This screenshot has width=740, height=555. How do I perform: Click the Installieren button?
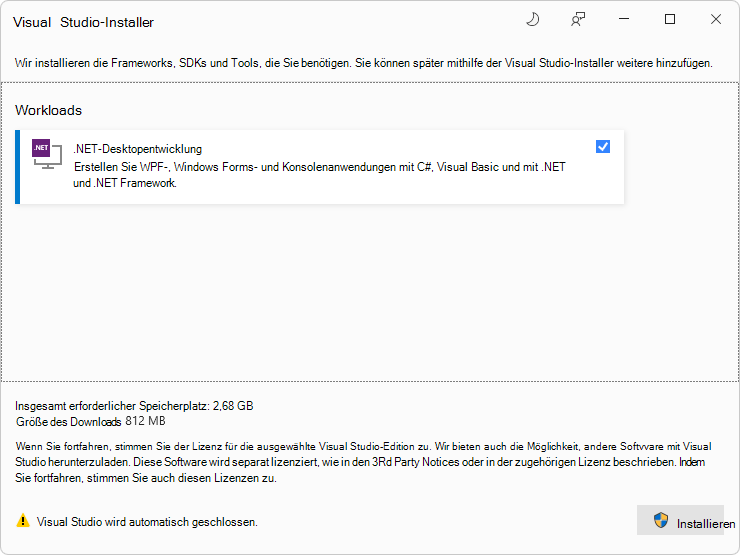pos(680,520)
